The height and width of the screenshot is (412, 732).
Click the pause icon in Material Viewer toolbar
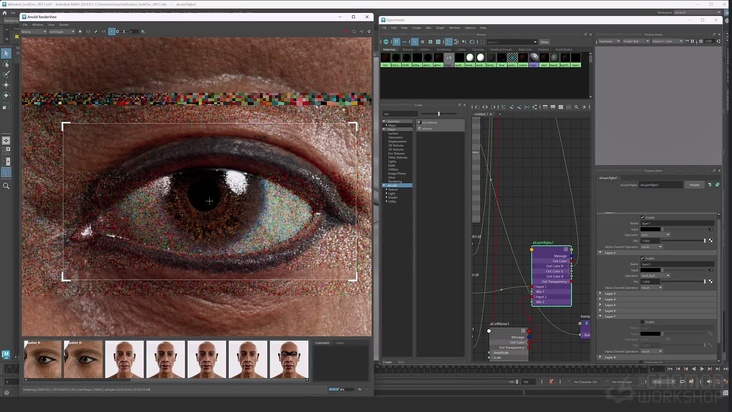(692, 41)
